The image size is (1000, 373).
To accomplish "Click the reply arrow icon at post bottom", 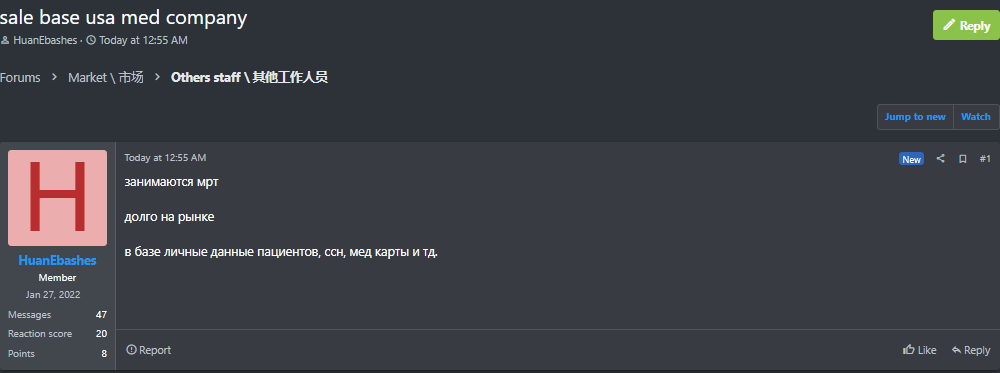I will click(956, 350).
